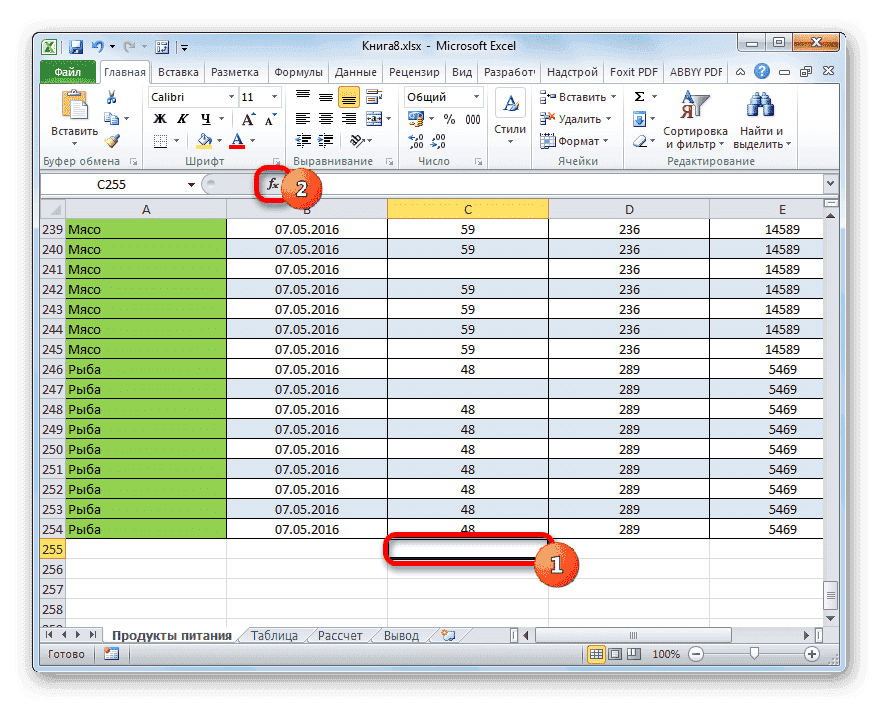This screenshot has height=705, width=879.
Task: Toggle underline (Ч) formatting
Action: point(206,119)
